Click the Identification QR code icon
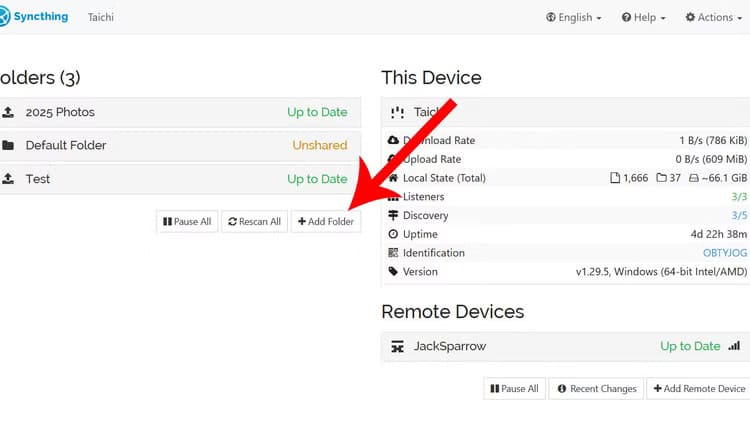Screen dimensions: 750x422 click(393, 253)
